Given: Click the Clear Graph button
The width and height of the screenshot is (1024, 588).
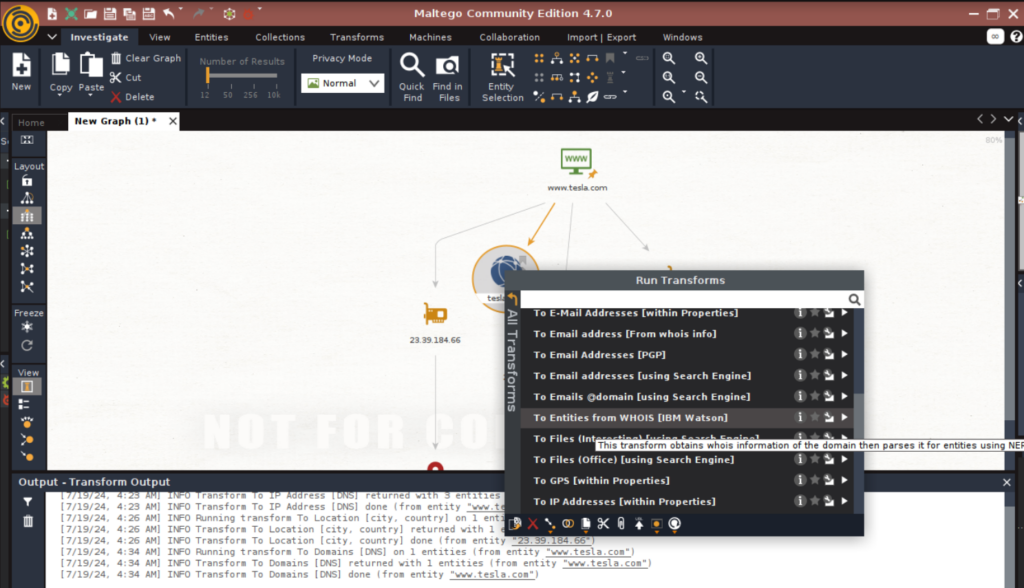Looking at the screenshot, I should [x=146, y=58].
